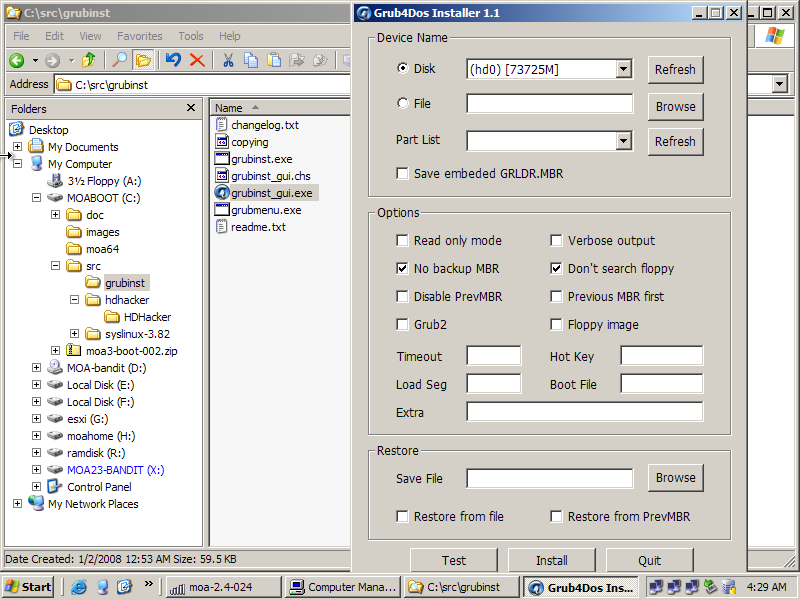The width and height of the screenshot is (800, 600).
Task: Expand the doc folder in tree
Action: pyautogui.click(x=56, y=215)
